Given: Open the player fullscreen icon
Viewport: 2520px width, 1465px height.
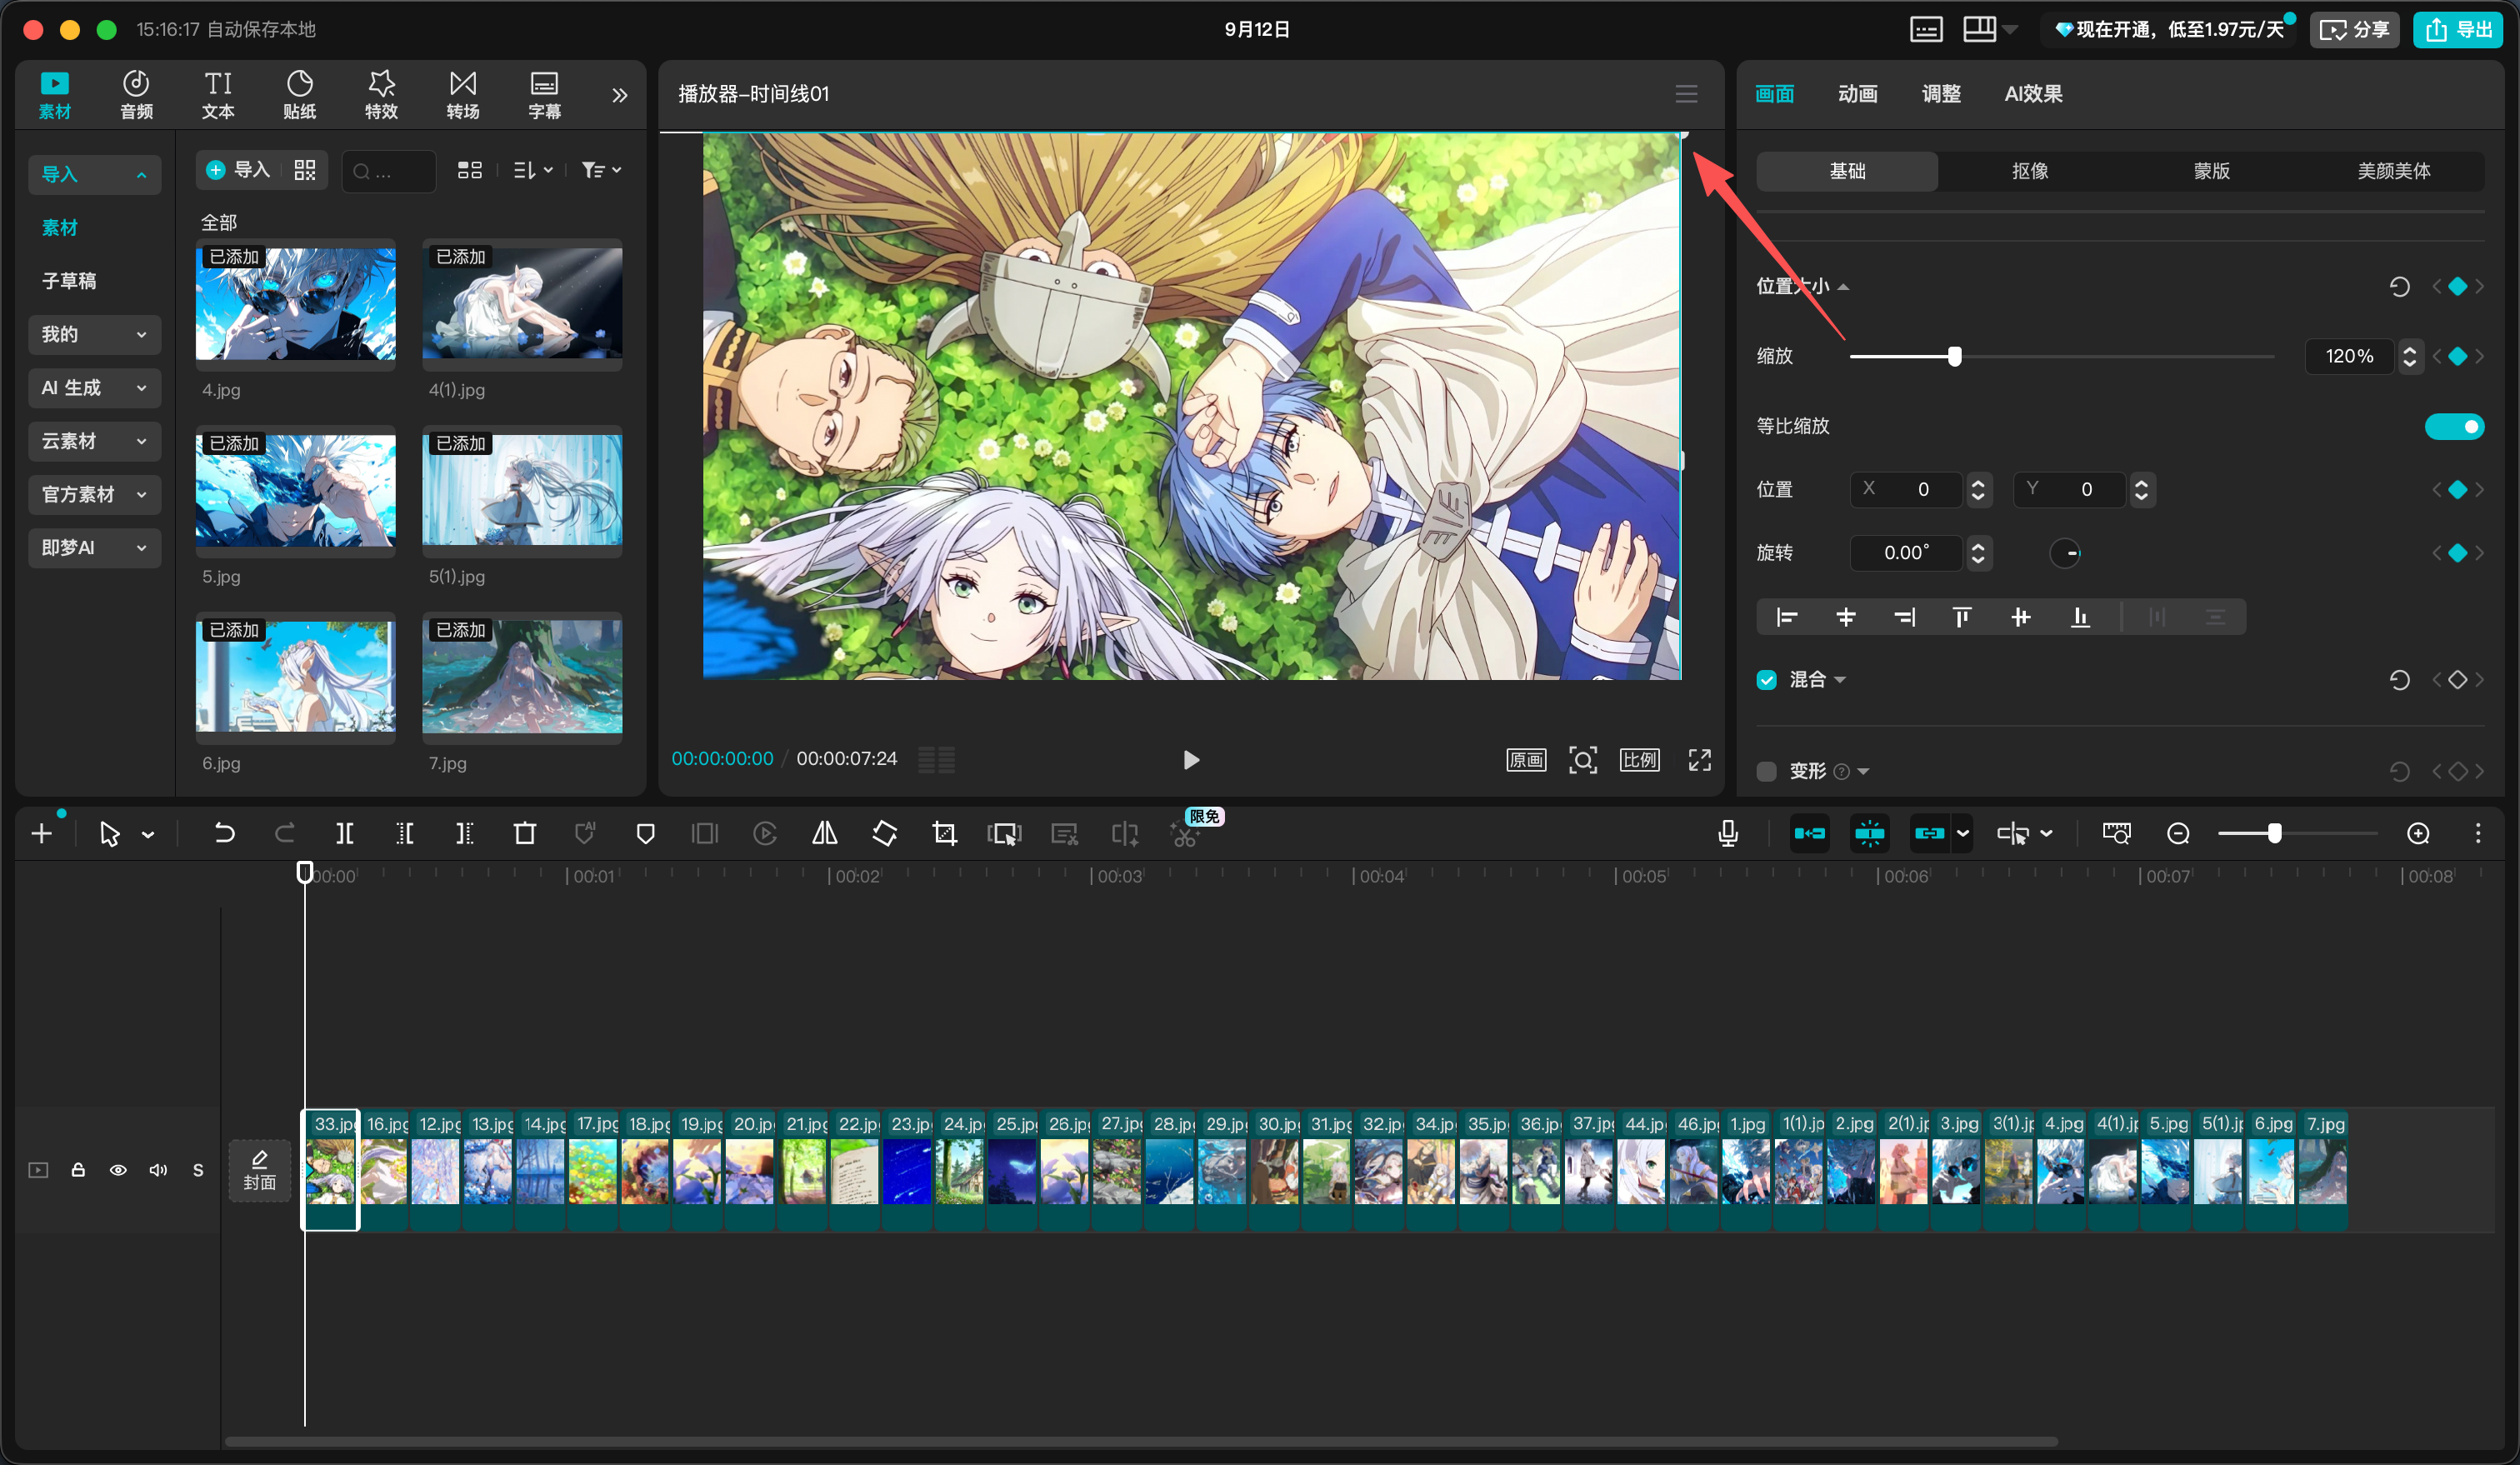Looking at the screenshot, I should click(x=1700, y=760).
